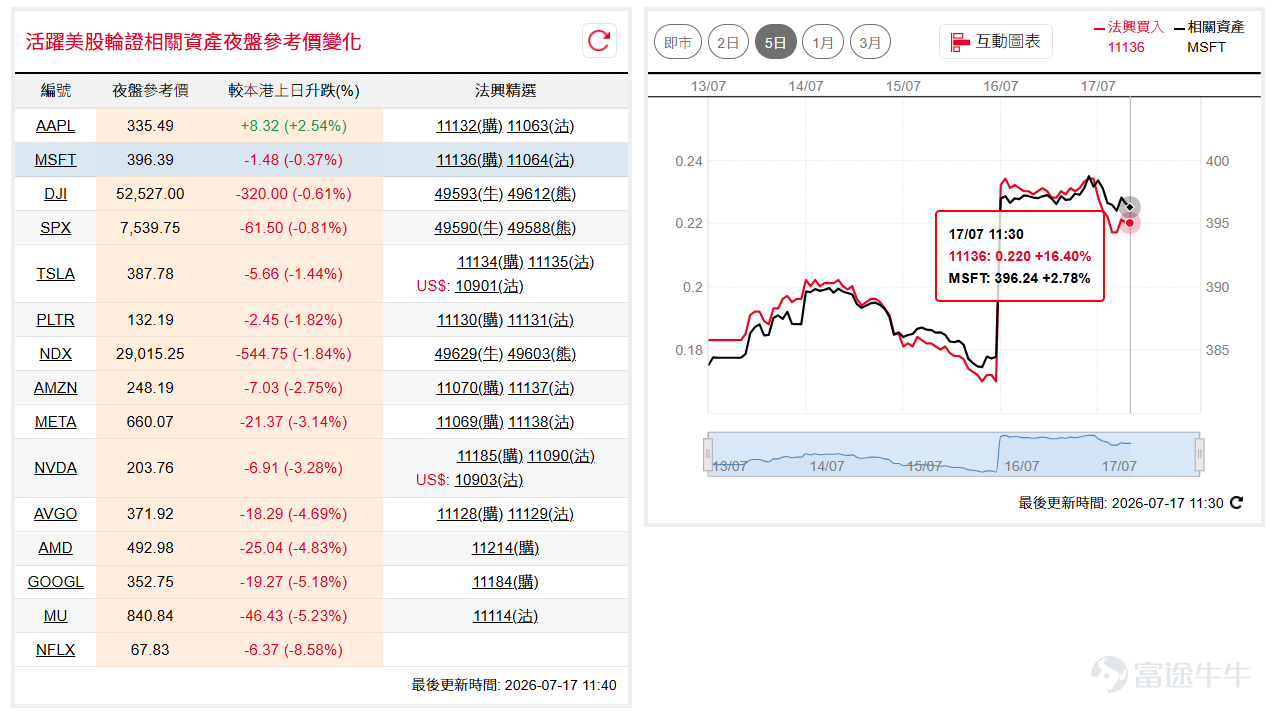1271x711 pixels.
Task: Open the NFLX symbol link
Action: [x=56, y=650]
